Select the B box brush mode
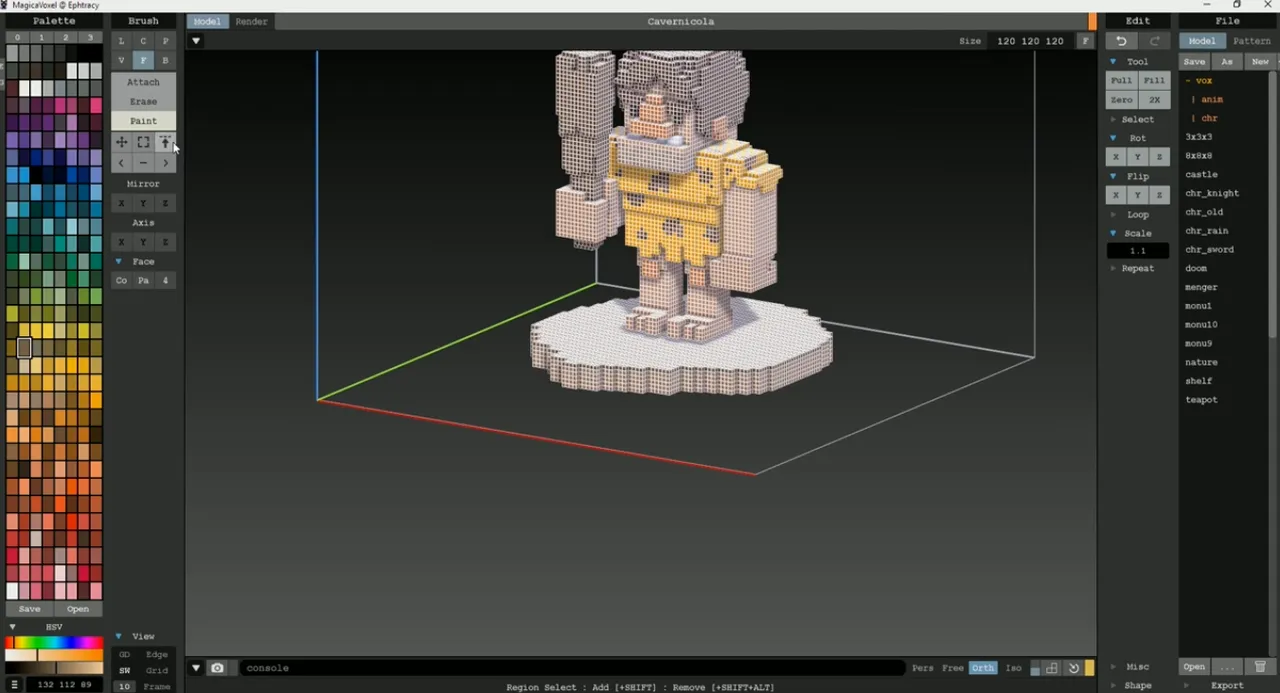 165,60
